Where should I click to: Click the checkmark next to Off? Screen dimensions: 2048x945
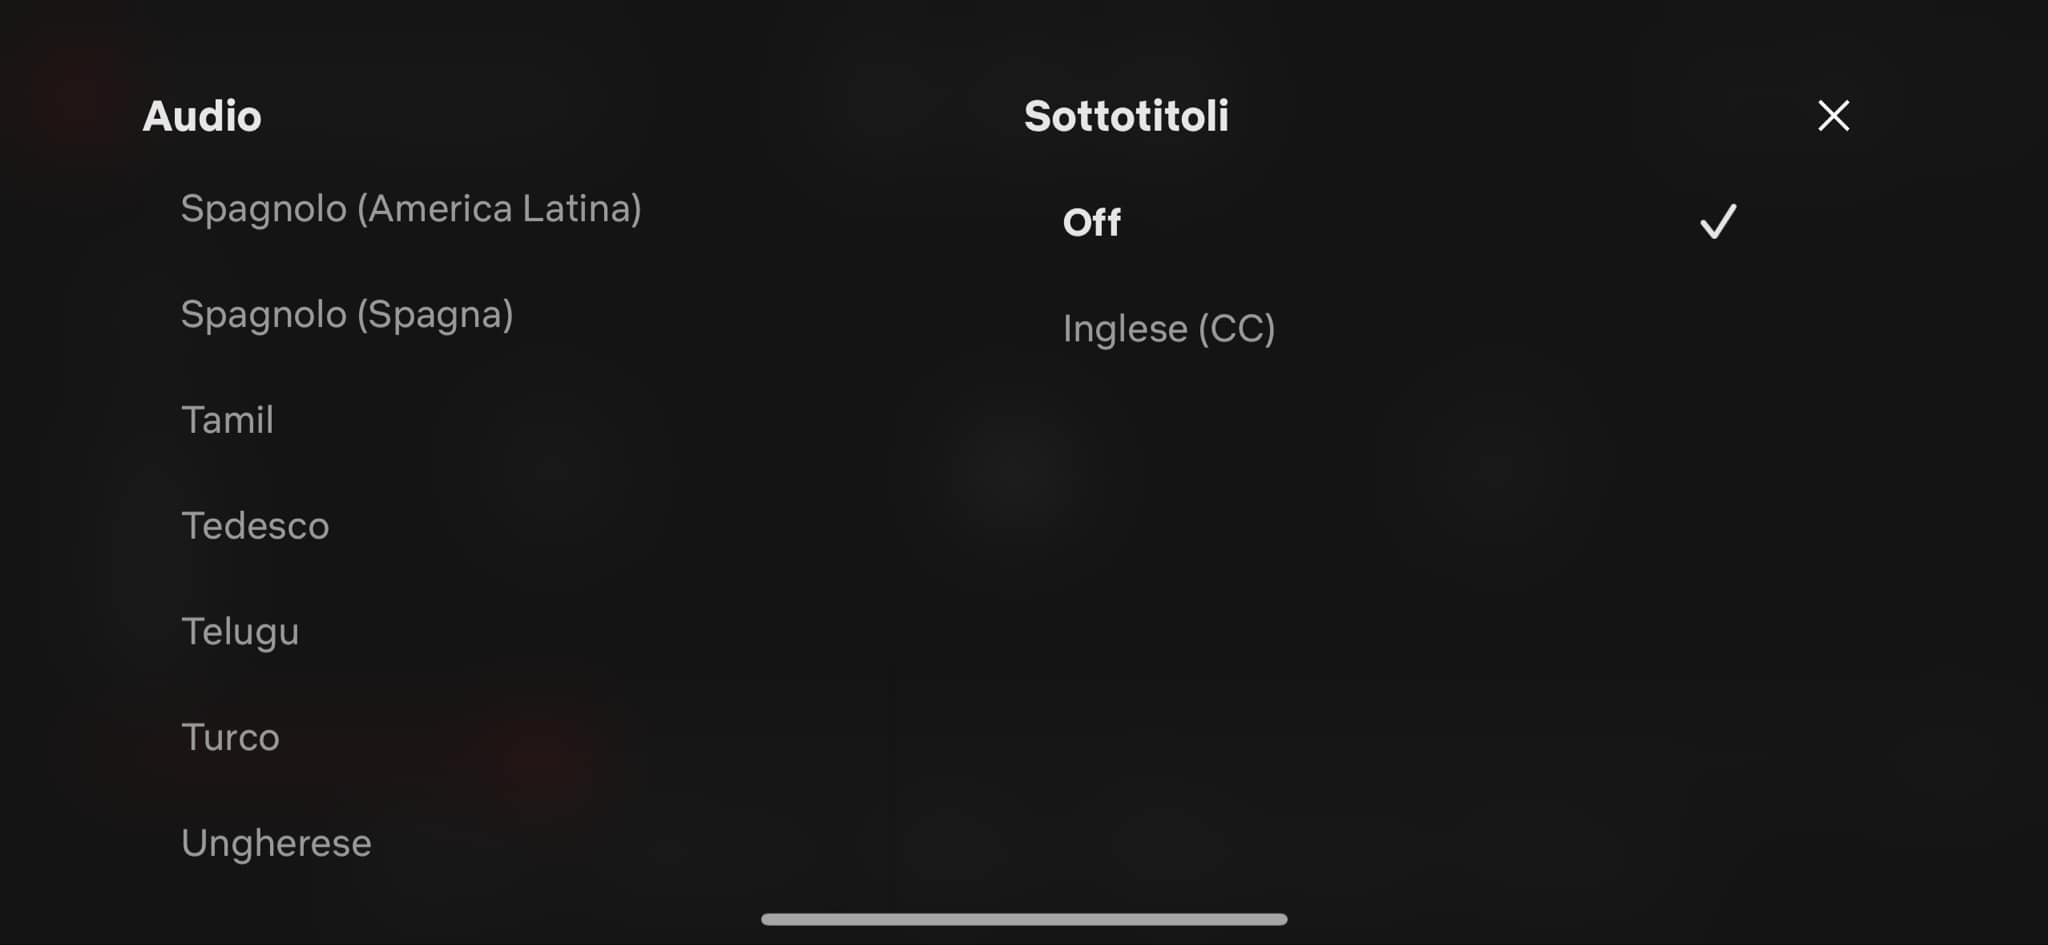click(x=1718, y=221)
